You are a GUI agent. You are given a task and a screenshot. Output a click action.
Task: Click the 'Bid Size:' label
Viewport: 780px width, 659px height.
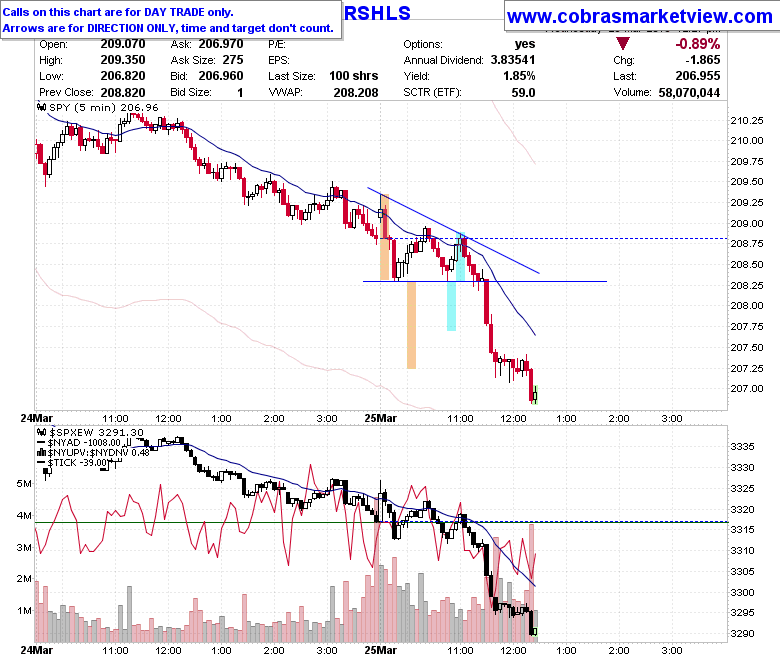[x=191, y=92]
